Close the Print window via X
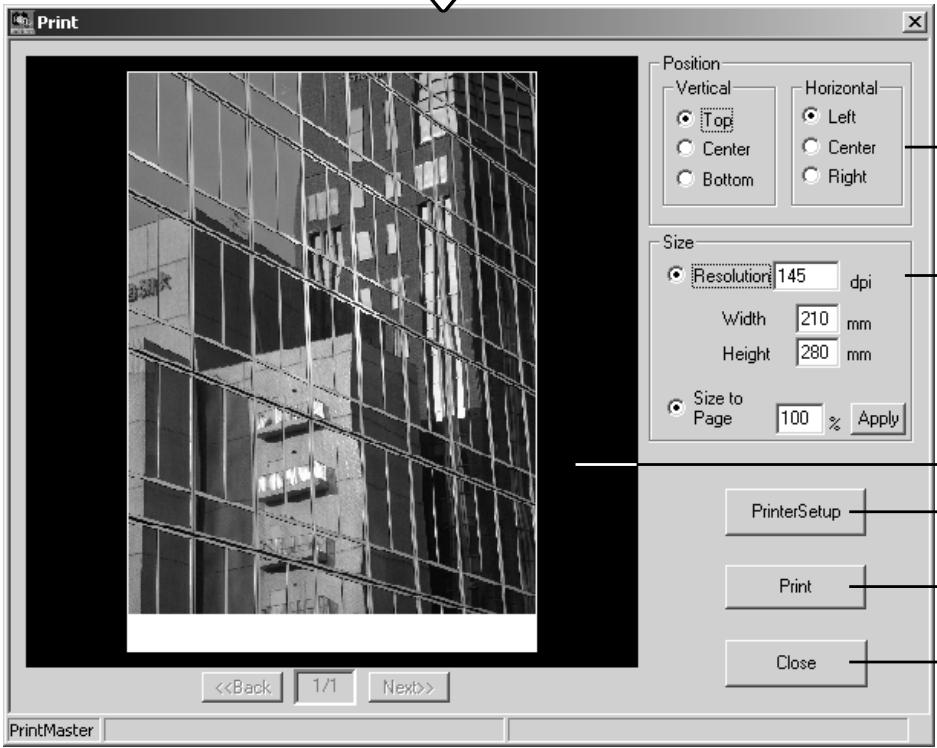The height and width of the screenshot is (748, 937). 914,22
